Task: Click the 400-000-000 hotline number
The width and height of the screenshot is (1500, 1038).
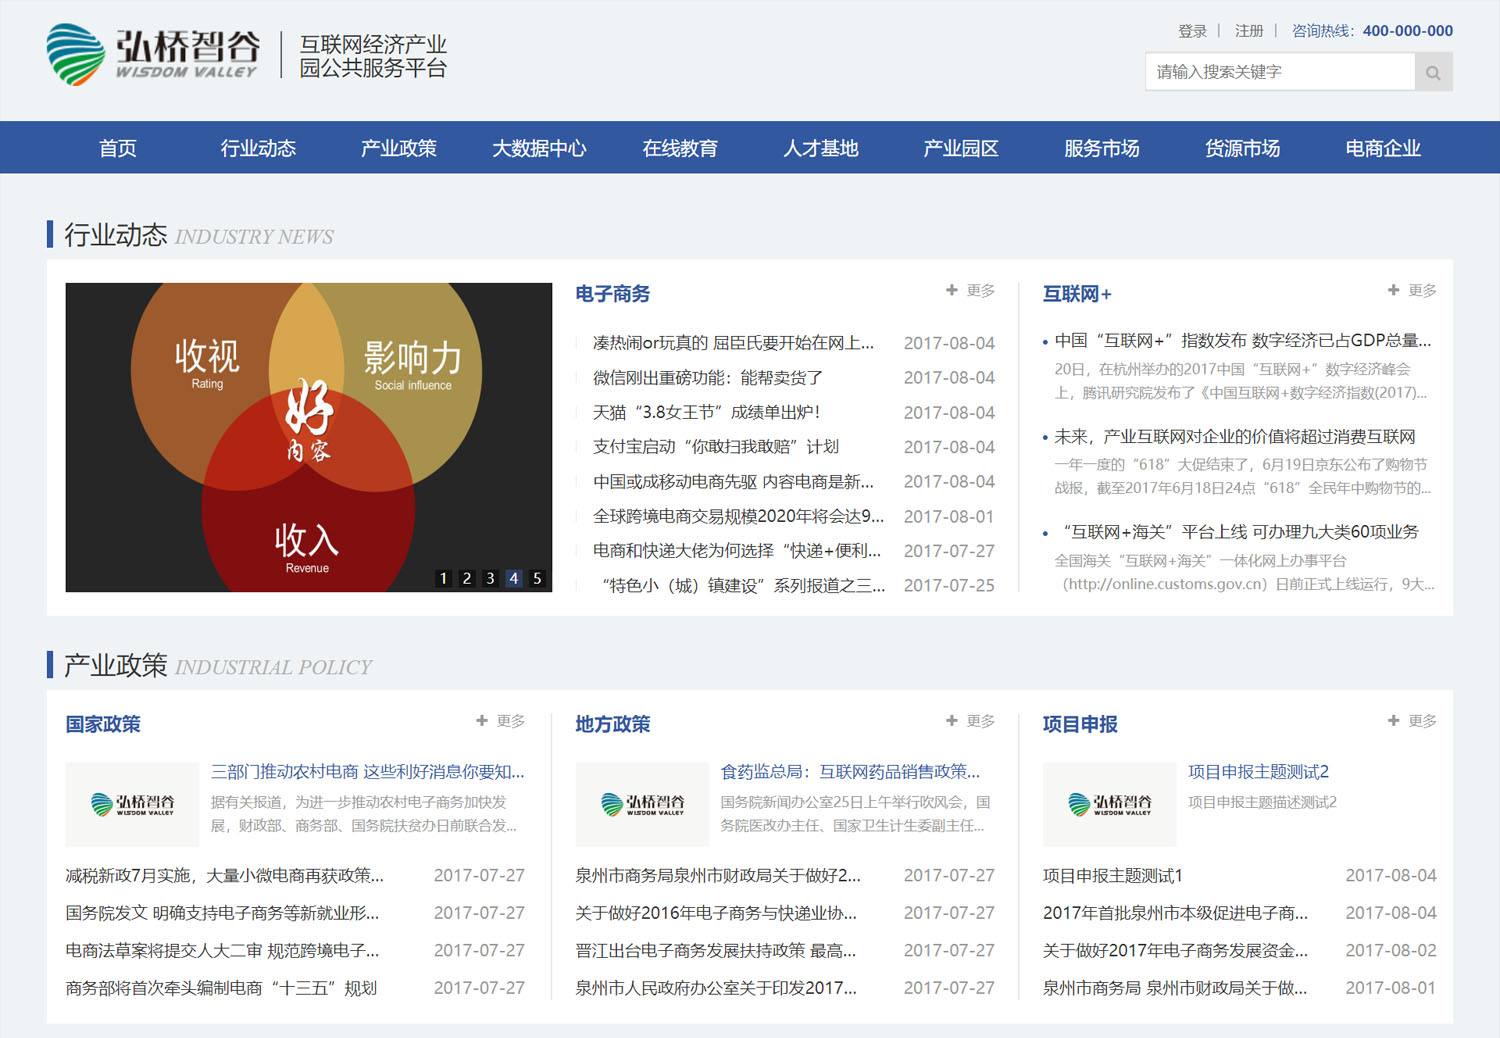Action: tap(1408, 31)
